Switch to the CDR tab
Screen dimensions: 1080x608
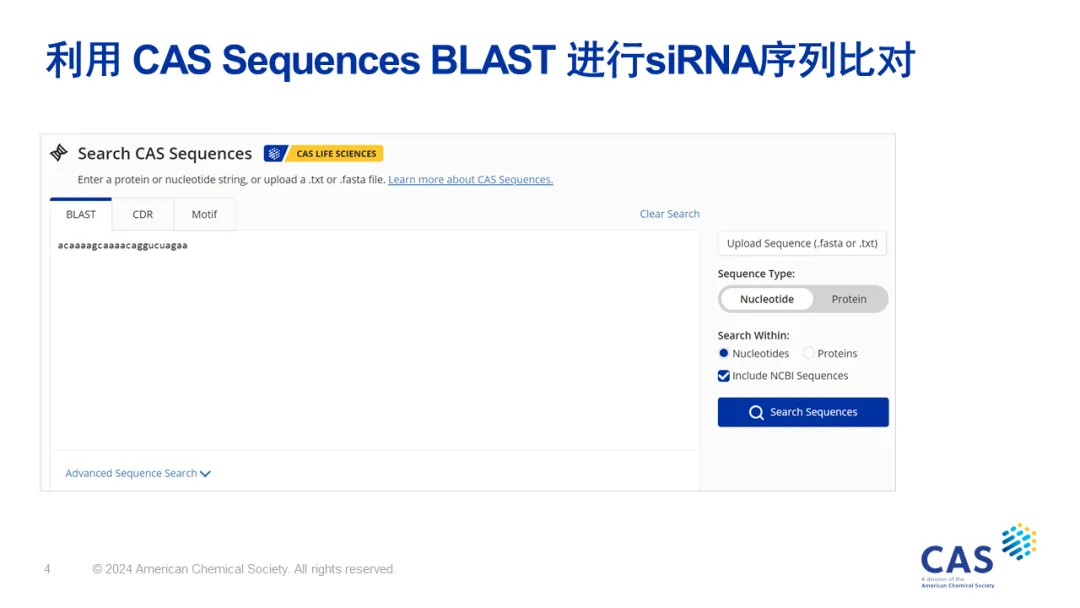coord(143,214)
